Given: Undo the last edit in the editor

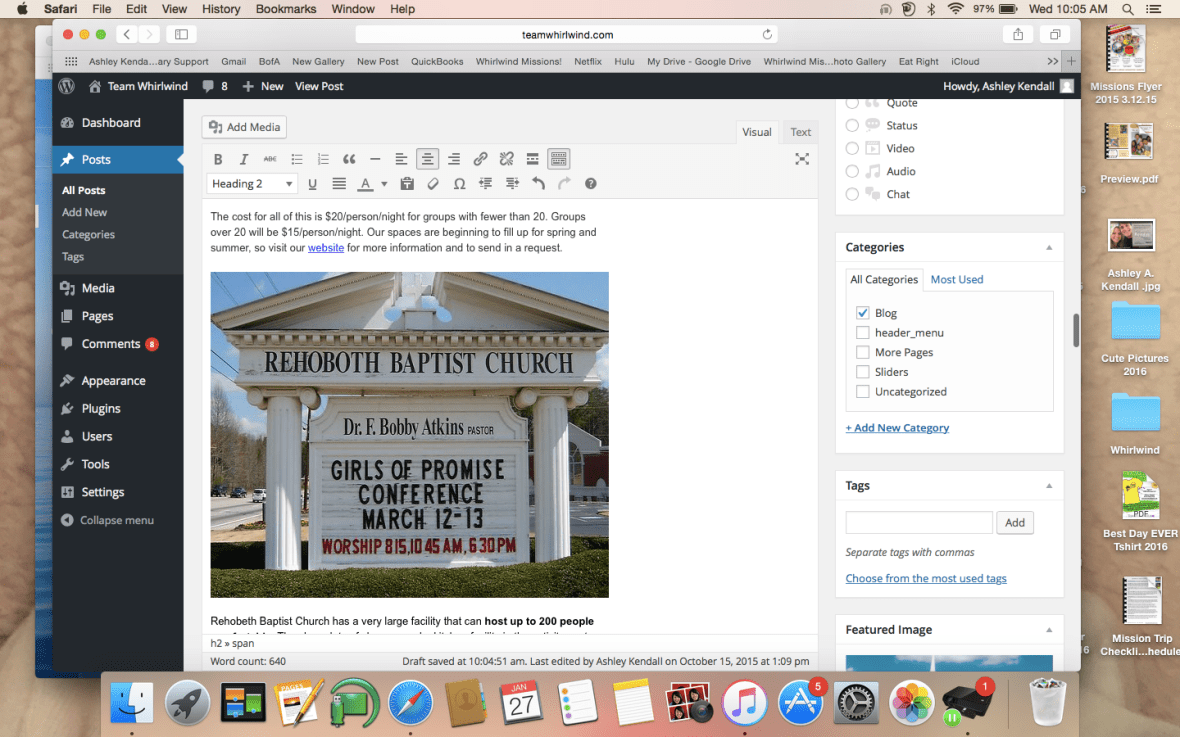Looking at the screenshot, I should (x=539, y=184).
